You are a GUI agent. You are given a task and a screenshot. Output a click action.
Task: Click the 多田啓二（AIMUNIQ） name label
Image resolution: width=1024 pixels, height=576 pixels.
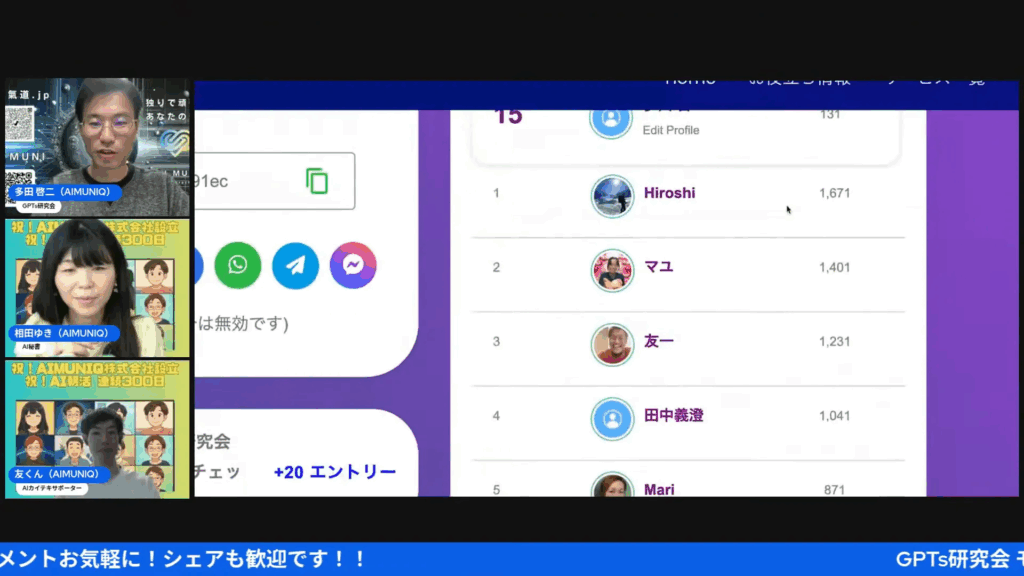pos(63,191)
